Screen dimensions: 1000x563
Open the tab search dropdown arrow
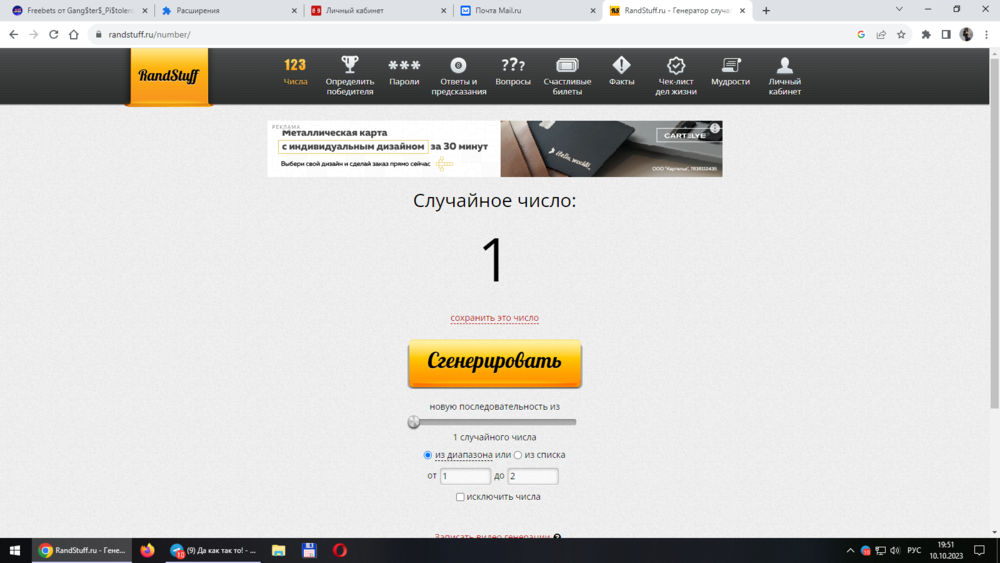click(899, 10)
